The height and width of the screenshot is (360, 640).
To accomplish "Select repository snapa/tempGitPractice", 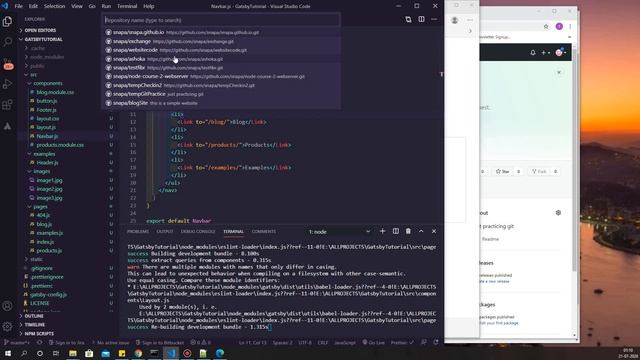I will pyautogui.click(x=221, y=94).
